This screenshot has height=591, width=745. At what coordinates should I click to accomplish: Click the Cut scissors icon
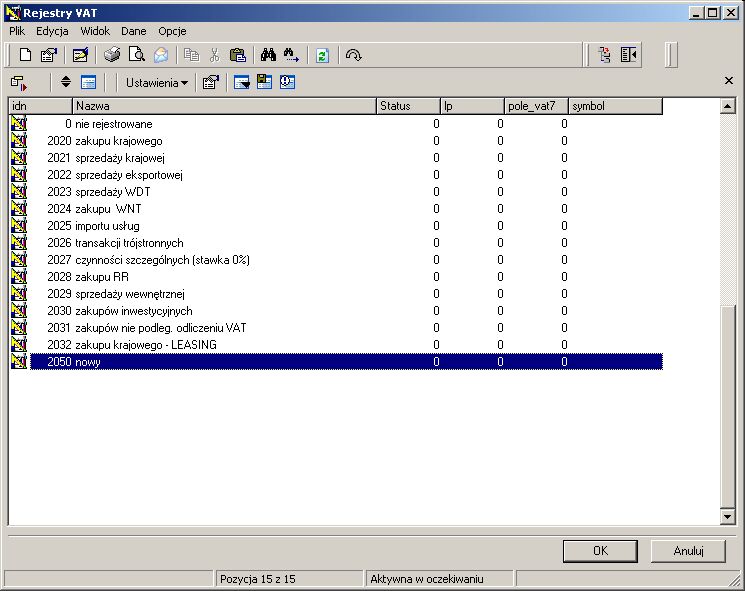[214, 55]
